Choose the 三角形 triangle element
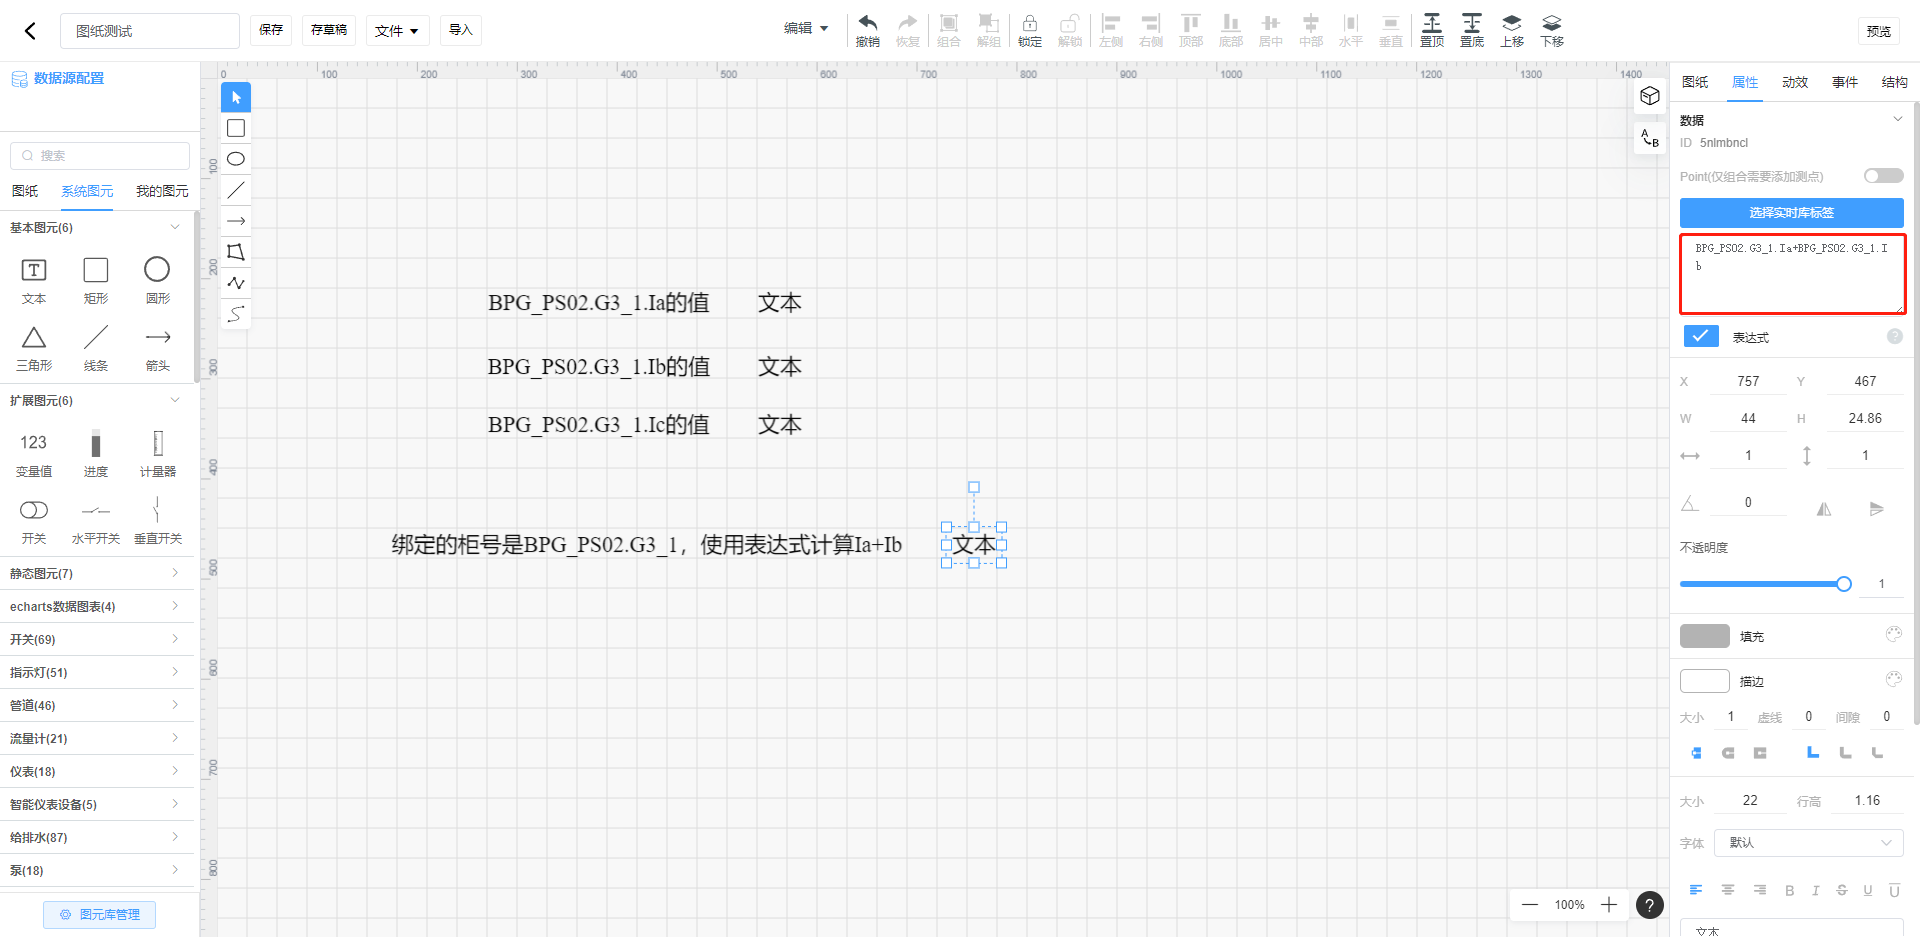 pos(34,347)
